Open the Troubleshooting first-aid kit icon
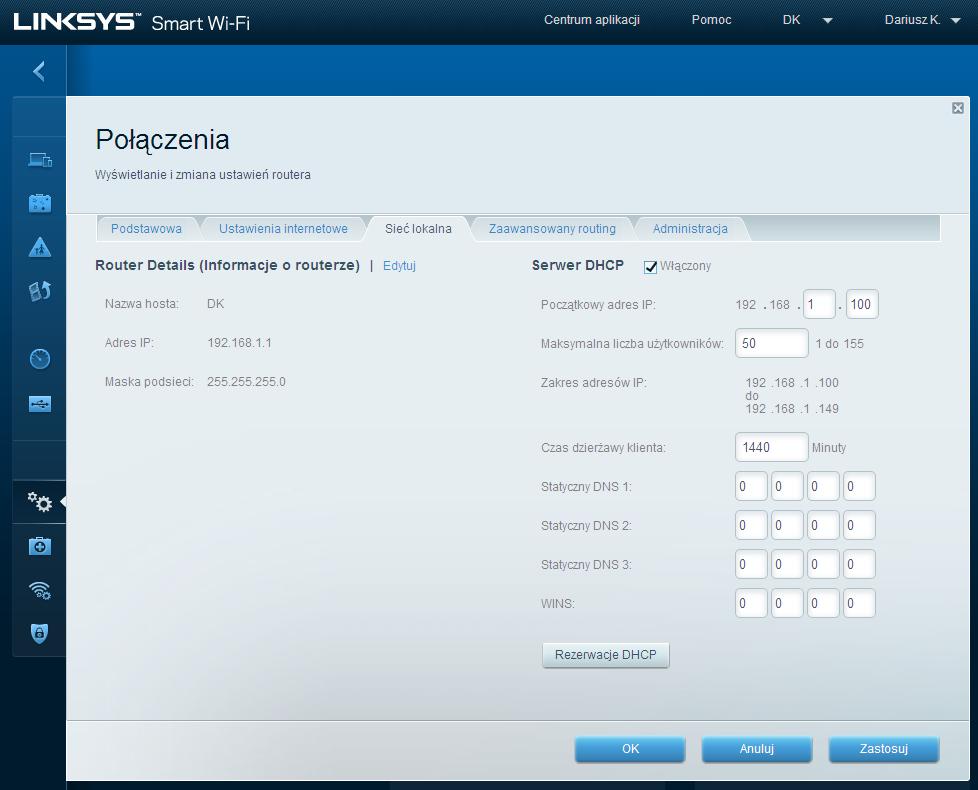Image resolution: width=978 pixels, height=790 pixels. pyautogui.click(x=39, y=546)
